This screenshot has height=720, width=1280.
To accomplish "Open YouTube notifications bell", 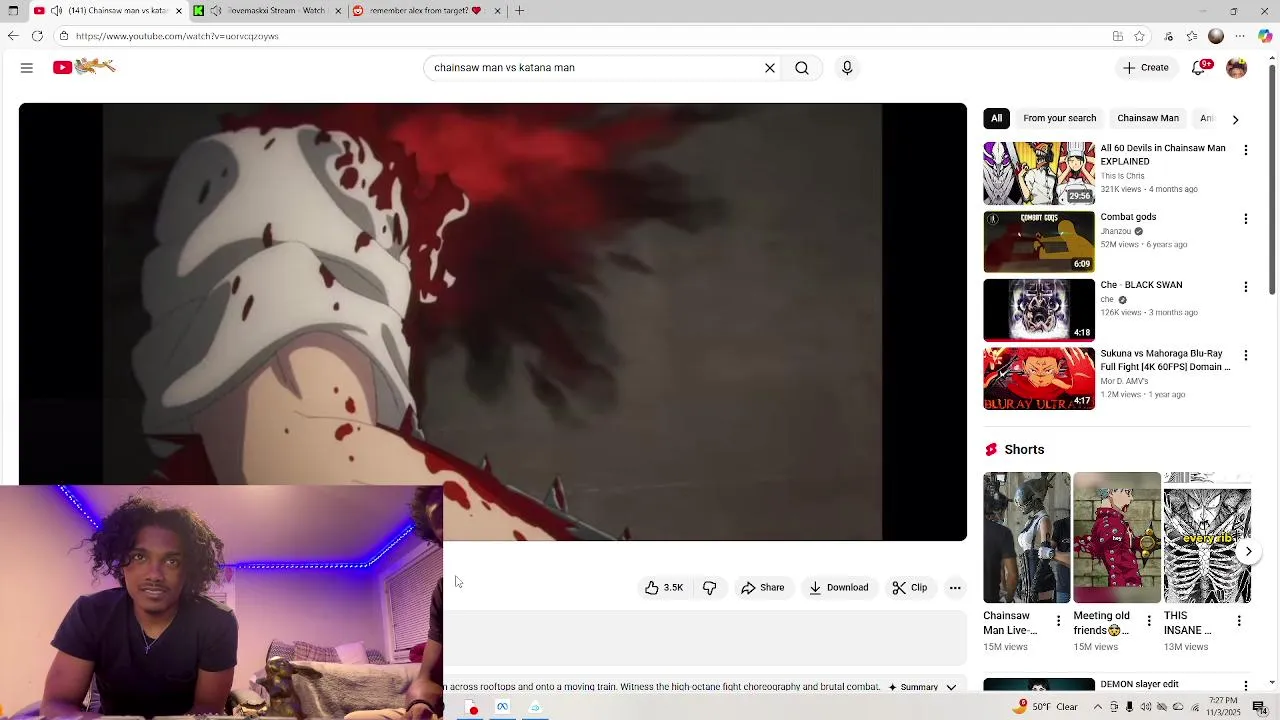I will [1200, 68].
